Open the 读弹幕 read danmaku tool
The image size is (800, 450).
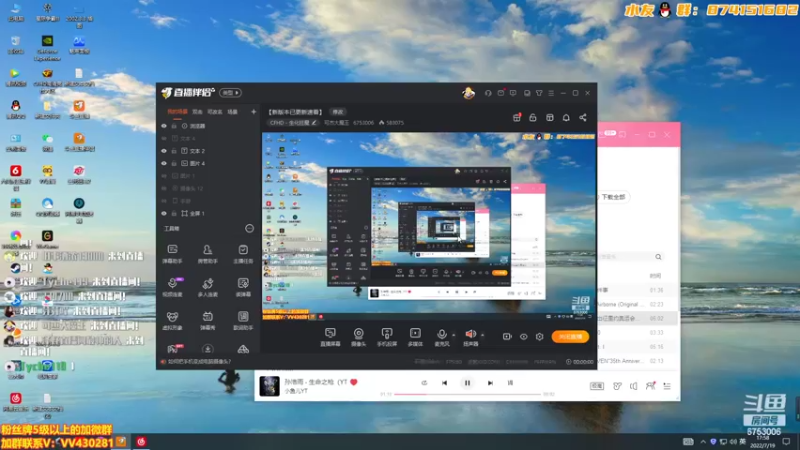[243, 287]
